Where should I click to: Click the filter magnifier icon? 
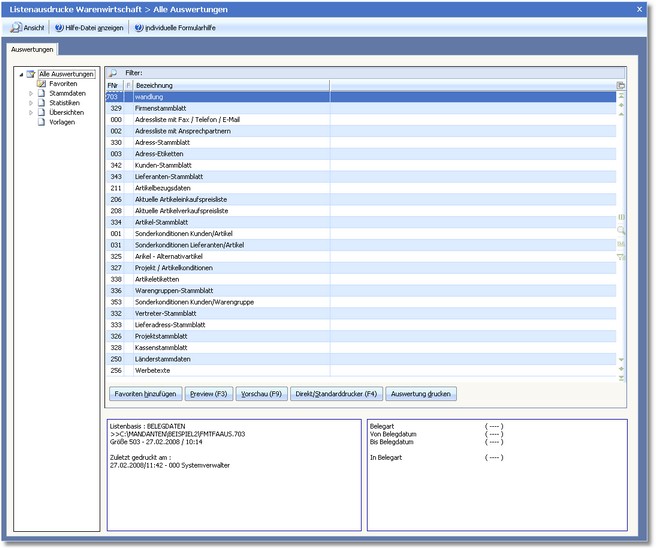pos(112,73)
